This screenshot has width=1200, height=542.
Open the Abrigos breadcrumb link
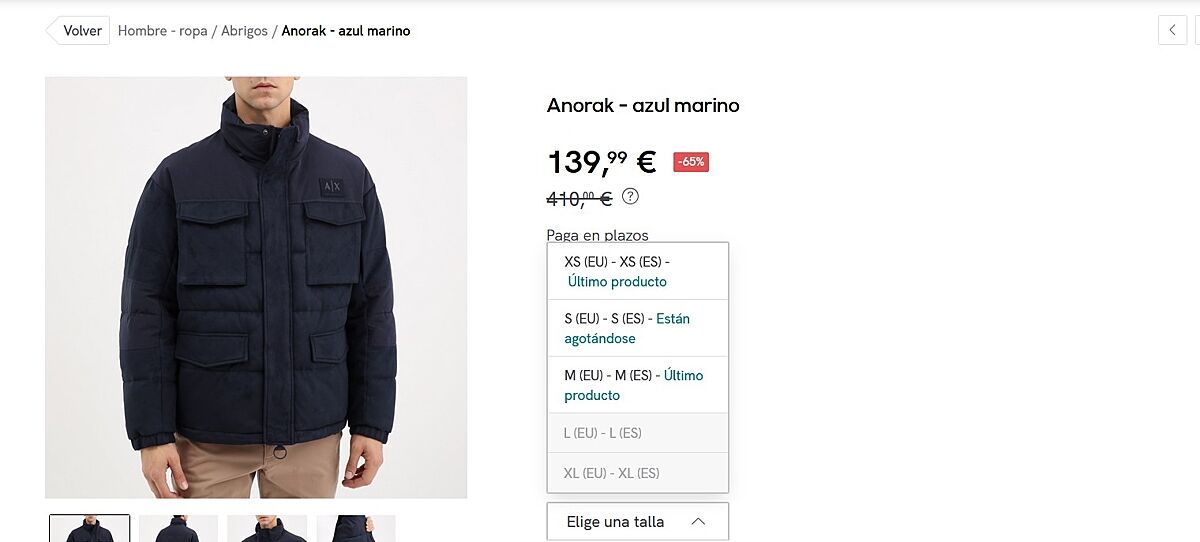click(244, 31)
